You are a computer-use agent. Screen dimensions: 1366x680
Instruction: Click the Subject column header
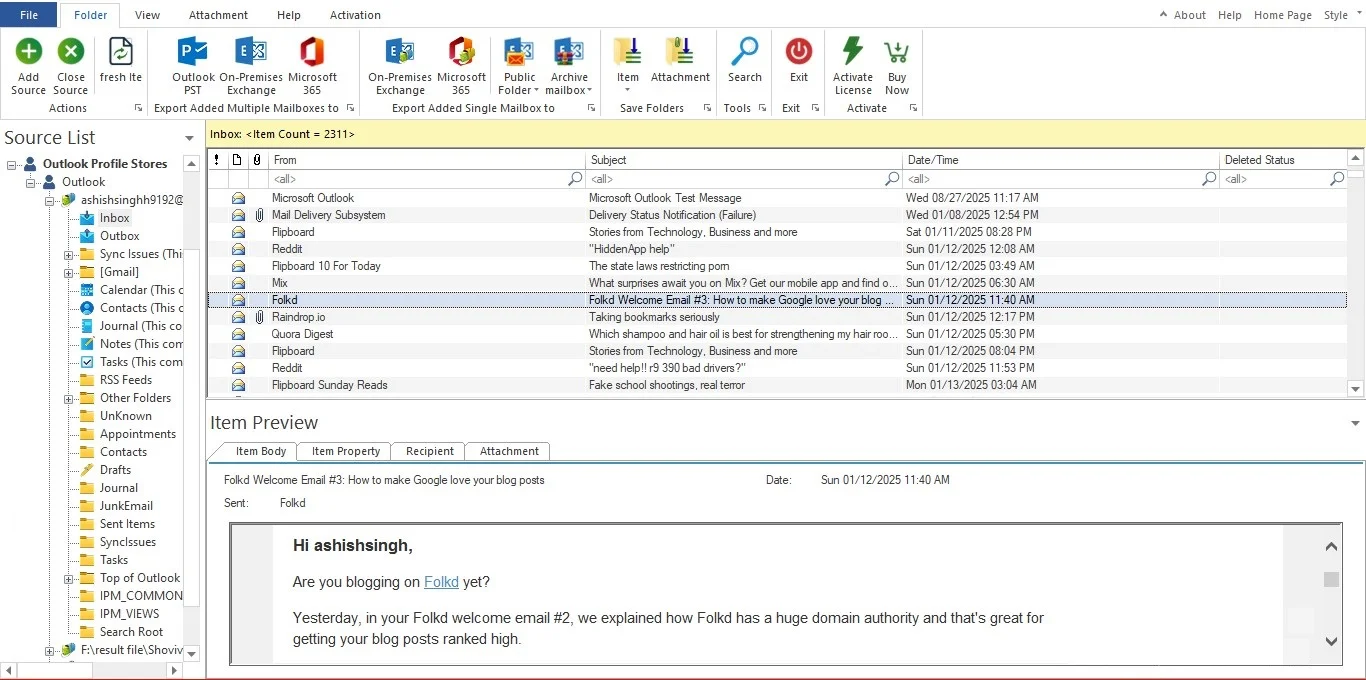pyautogui.click(x=744, y=160)
